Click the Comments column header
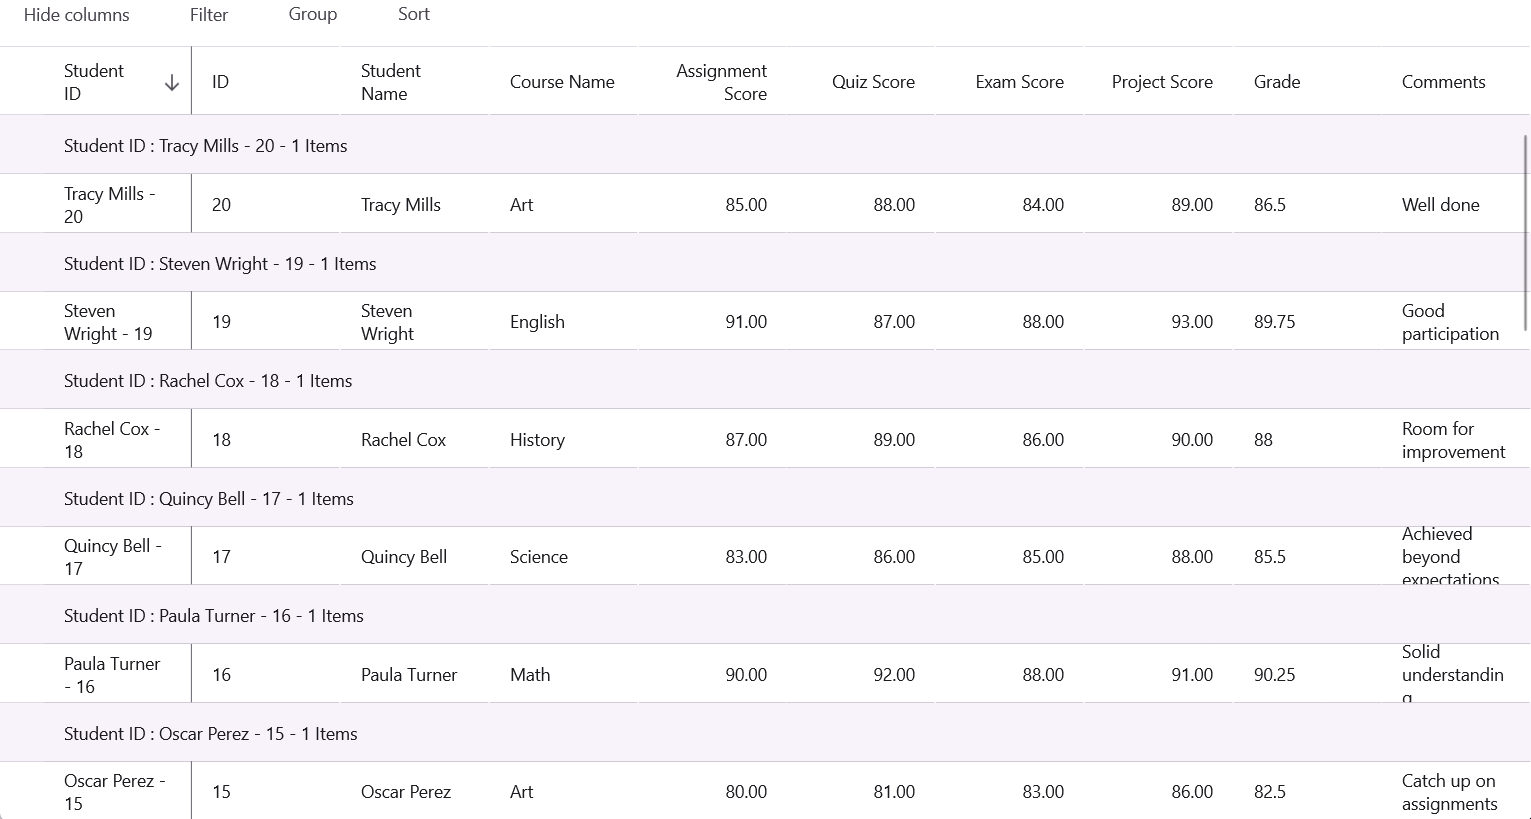This screenshot has width=1531, height=819. (1443, 82)
